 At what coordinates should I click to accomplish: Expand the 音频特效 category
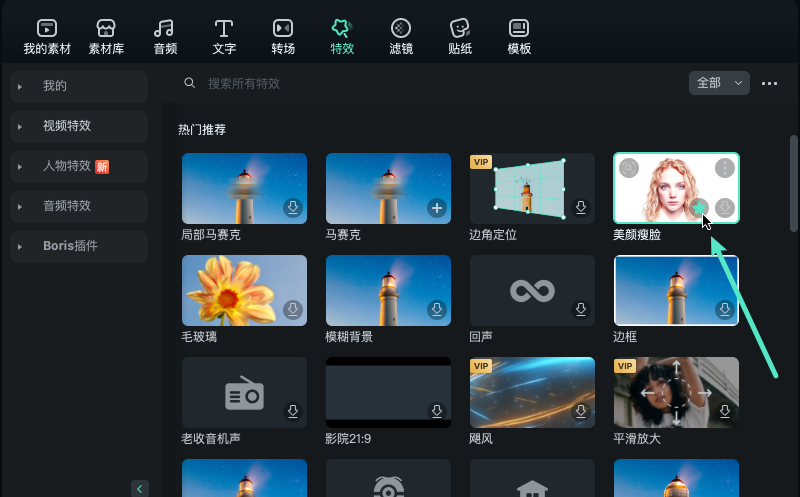point(79,206)
